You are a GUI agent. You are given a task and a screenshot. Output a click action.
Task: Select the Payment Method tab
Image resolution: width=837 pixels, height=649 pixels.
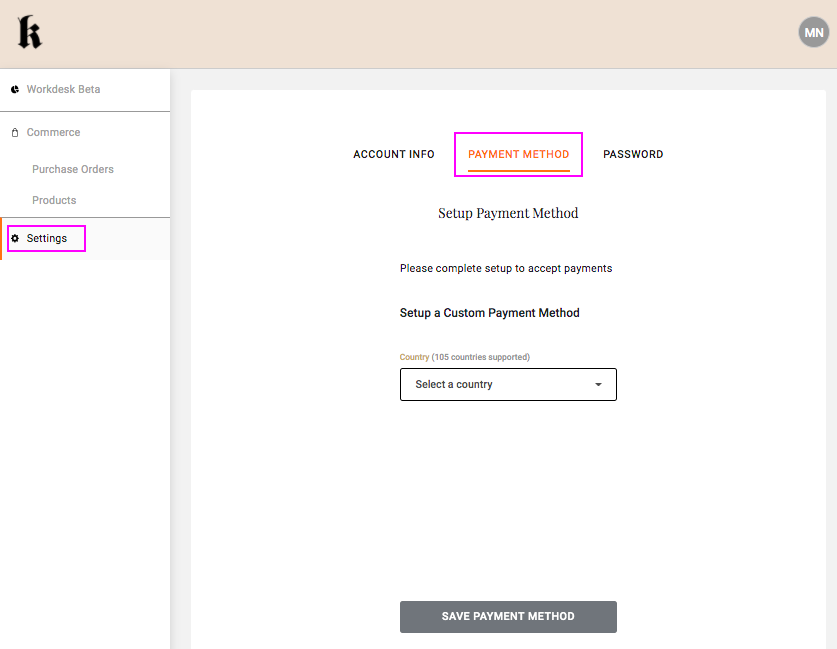(x=518, y=155)
